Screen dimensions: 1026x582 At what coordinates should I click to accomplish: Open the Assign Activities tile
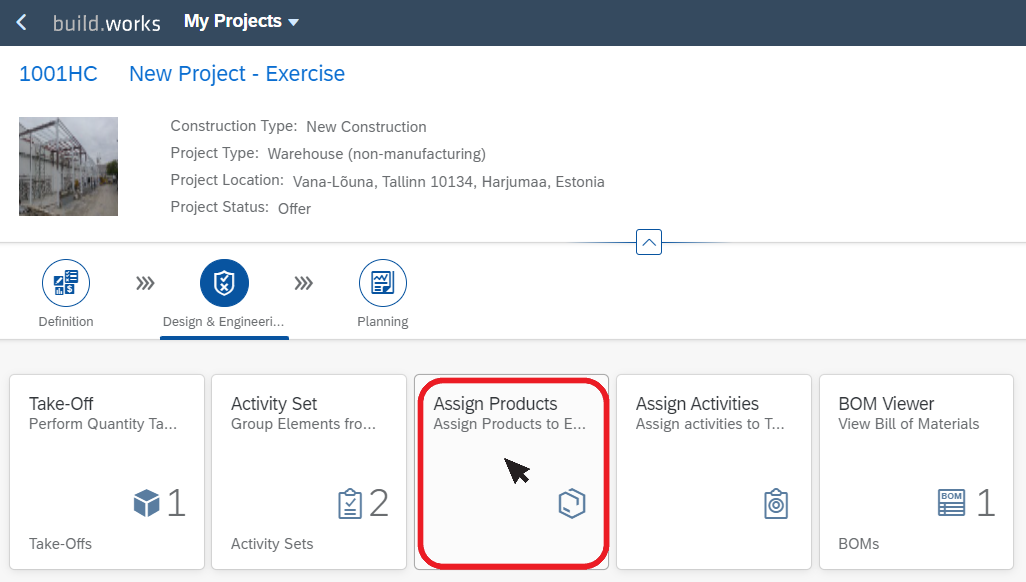(x=714, y=472)
